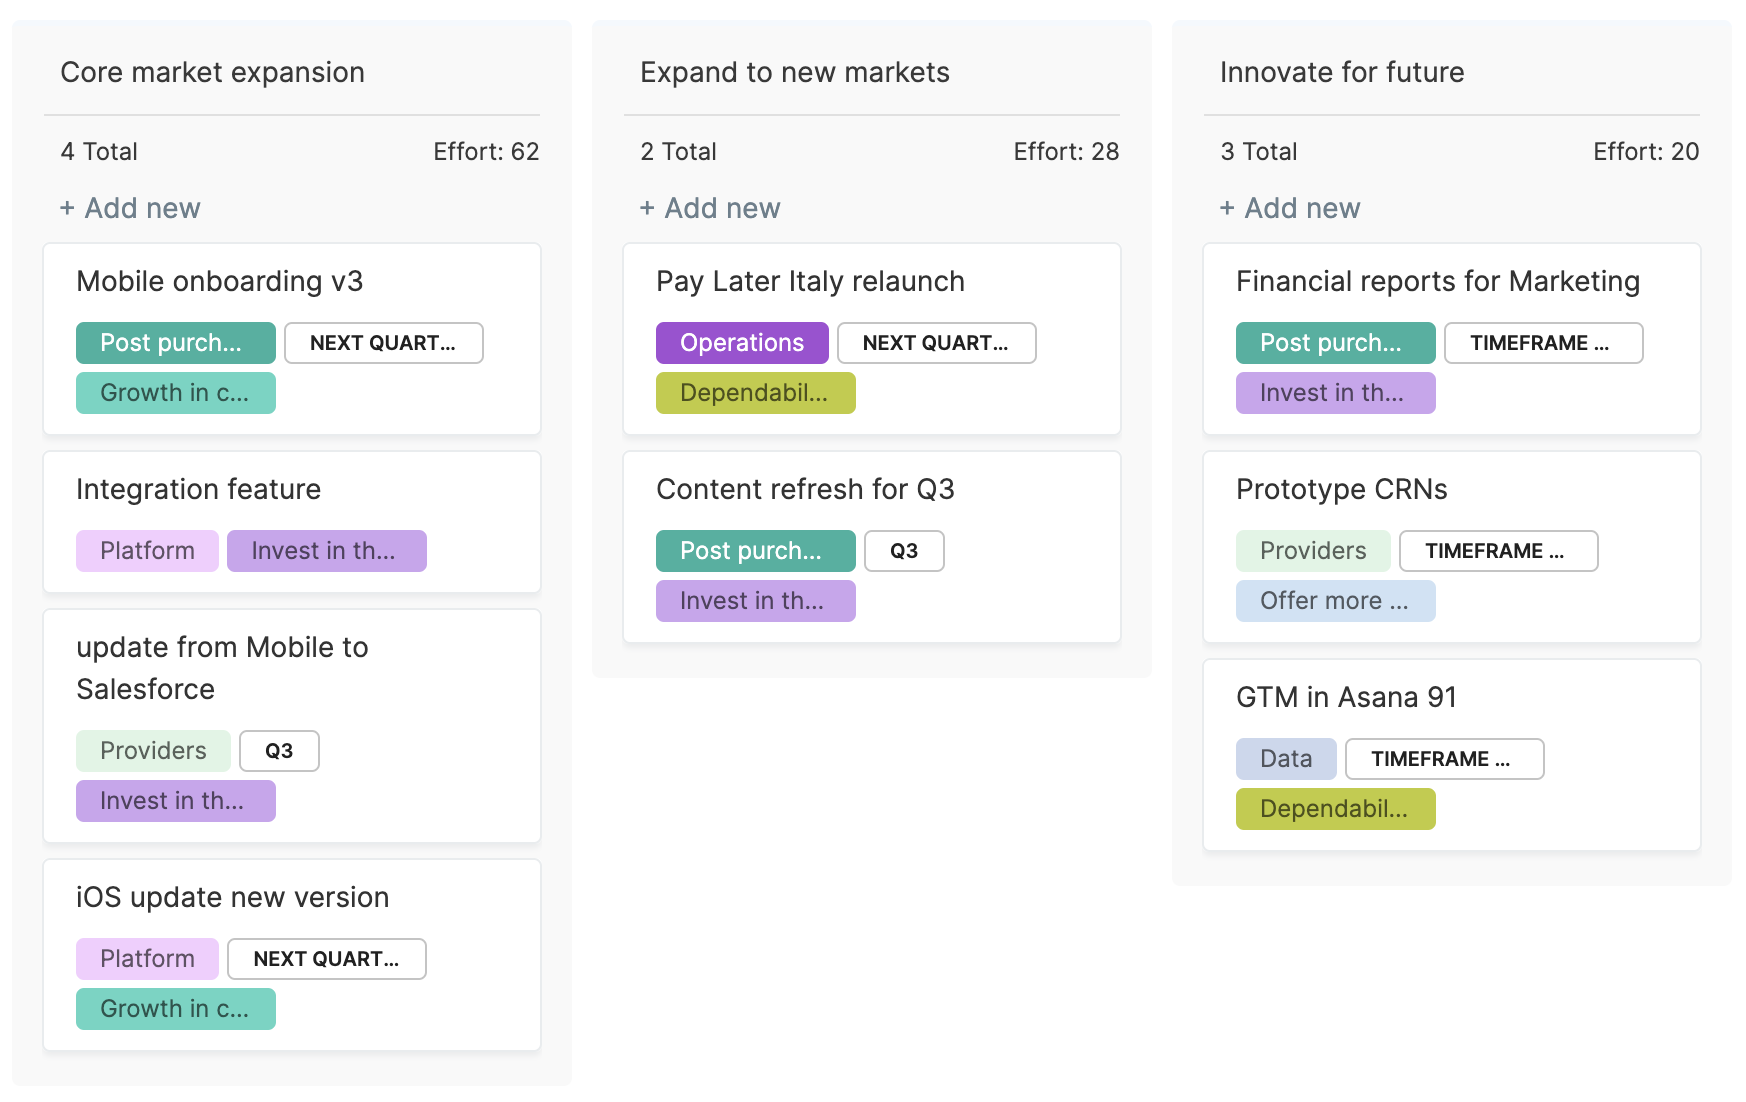Click Platform tag on iOS update card

[147, 959]
